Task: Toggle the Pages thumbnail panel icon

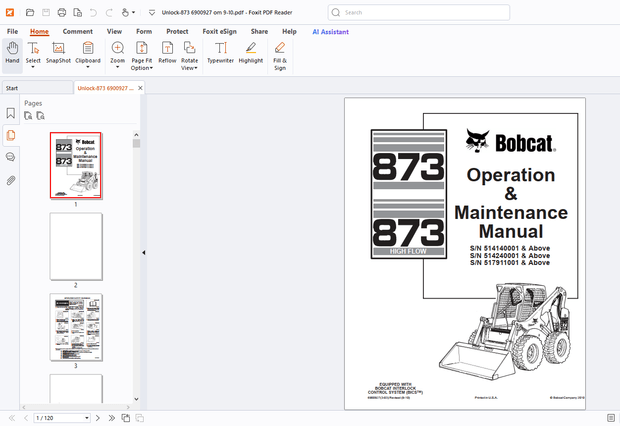Action: point(11,135)
